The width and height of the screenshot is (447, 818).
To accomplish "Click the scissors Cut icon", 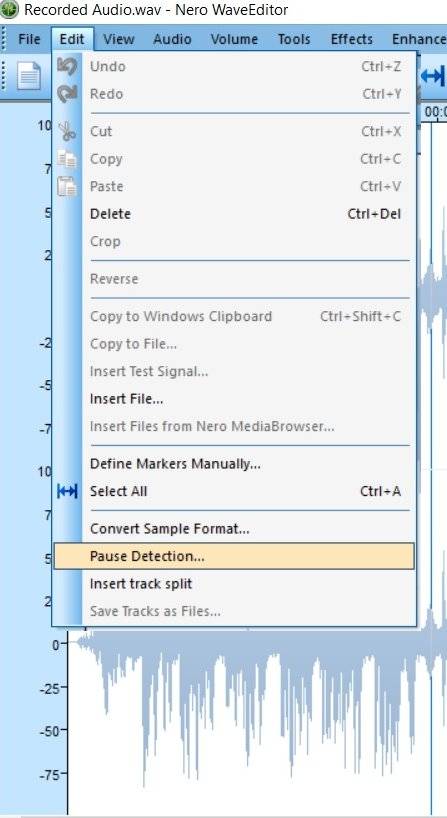I will 67,131.
